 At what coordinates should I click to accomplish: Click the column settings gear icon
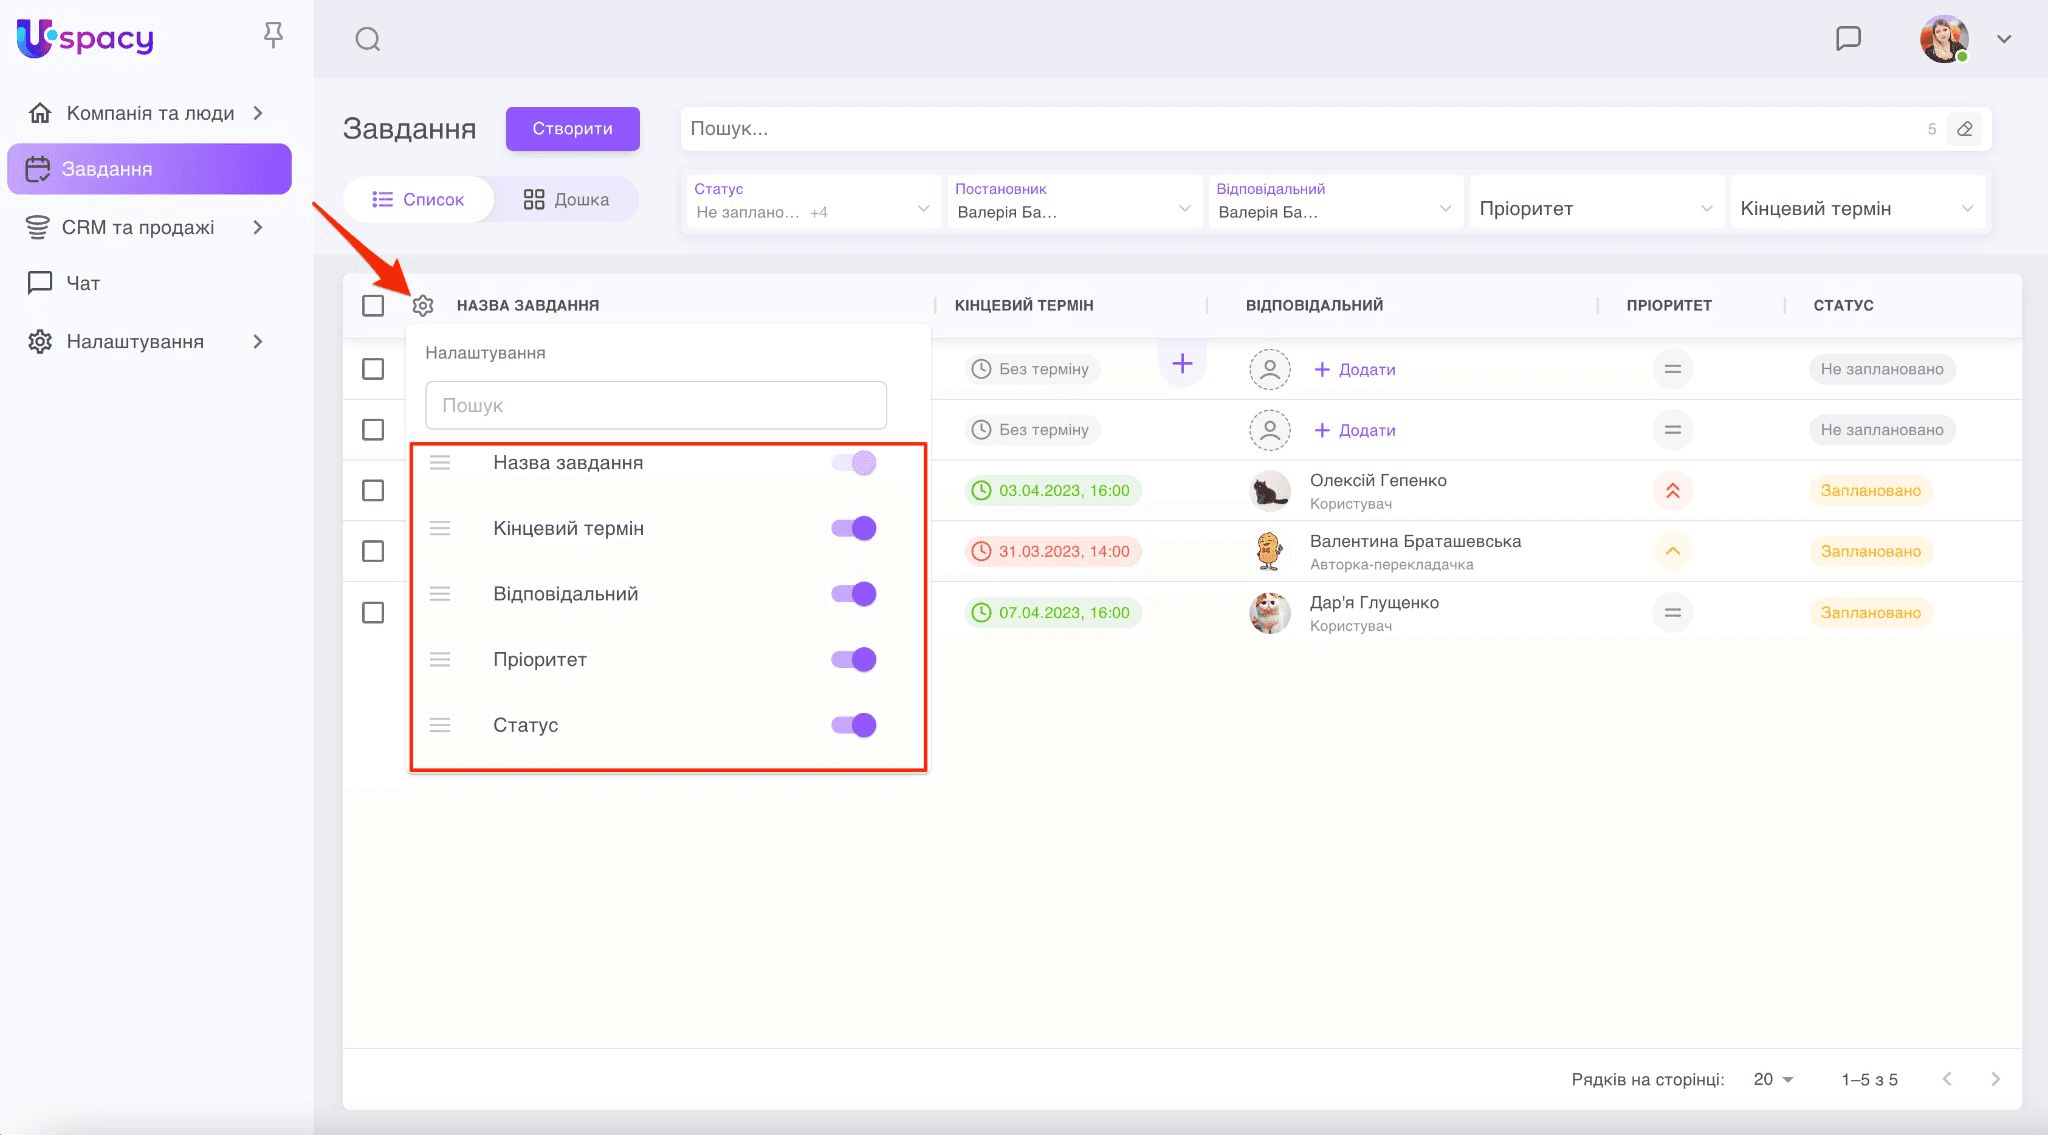click(423, 305)
